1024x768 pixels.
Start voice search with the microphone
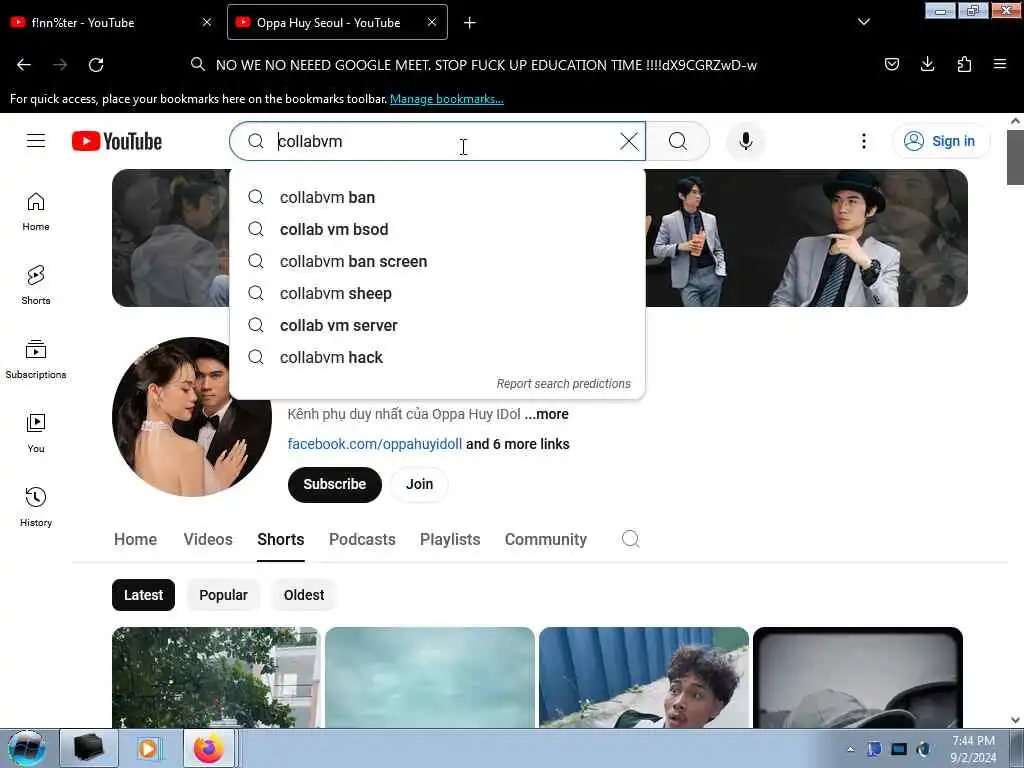tap(746, 141)
